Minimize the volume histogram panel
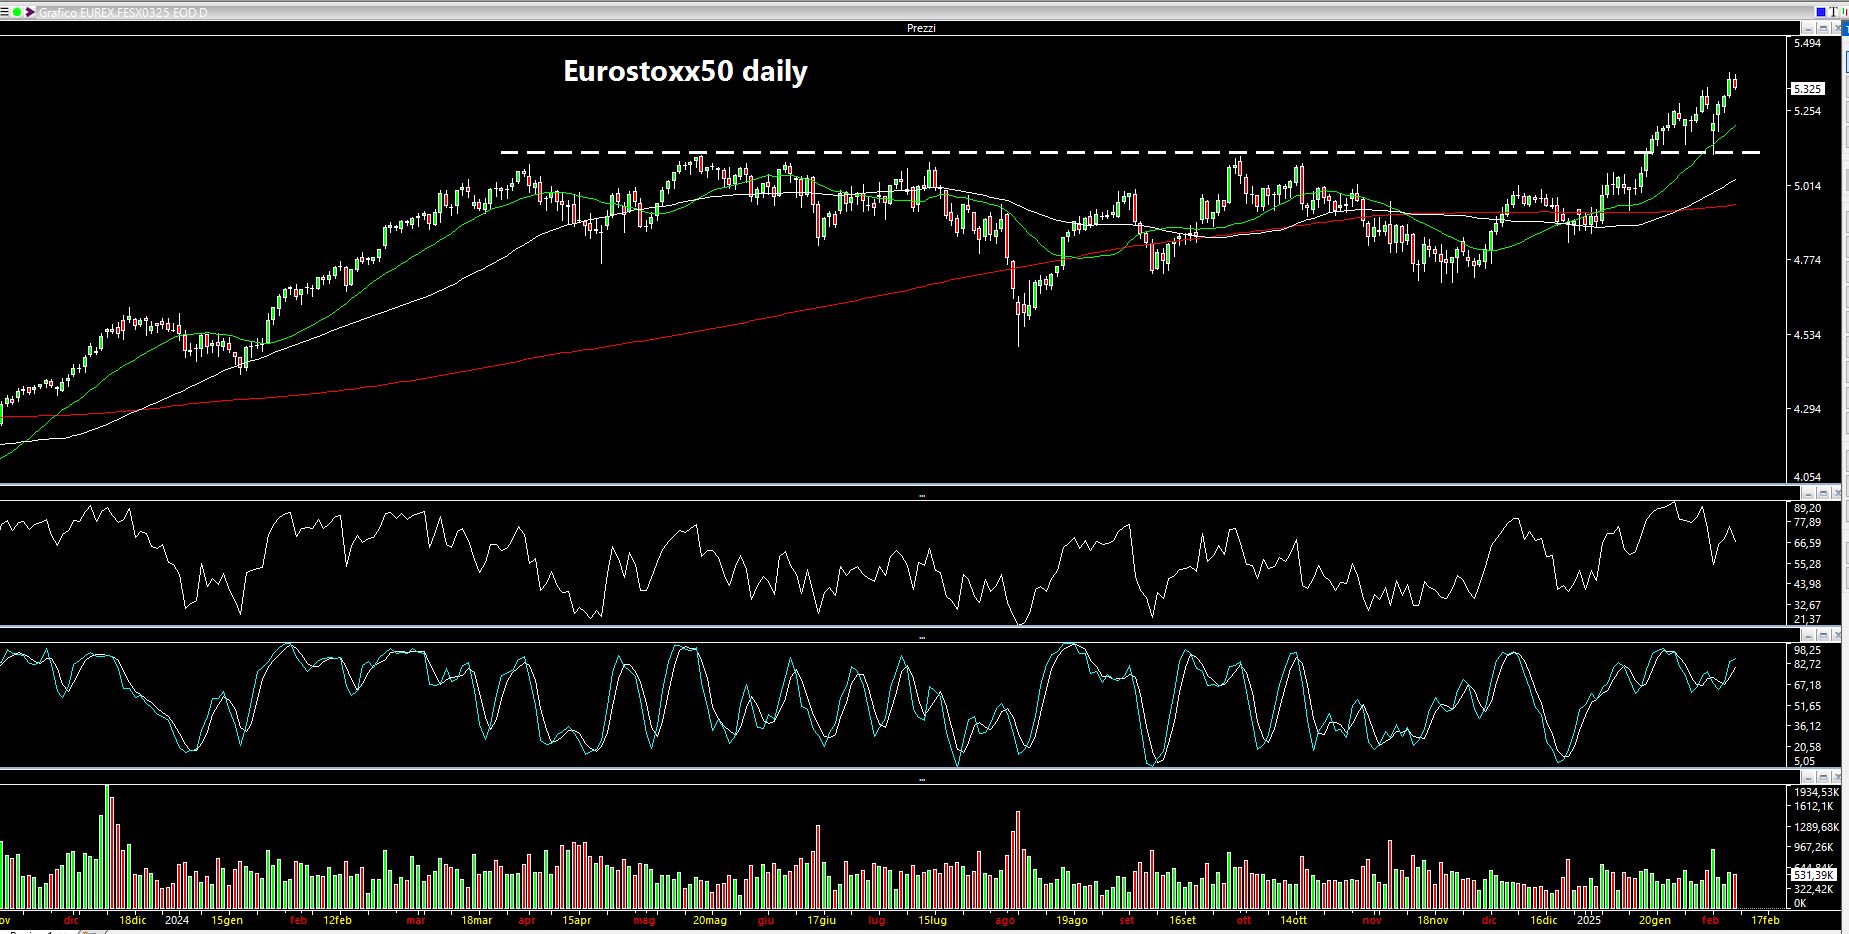Viewport: 1849px width, 934px height. click(x=1808, y=777)
